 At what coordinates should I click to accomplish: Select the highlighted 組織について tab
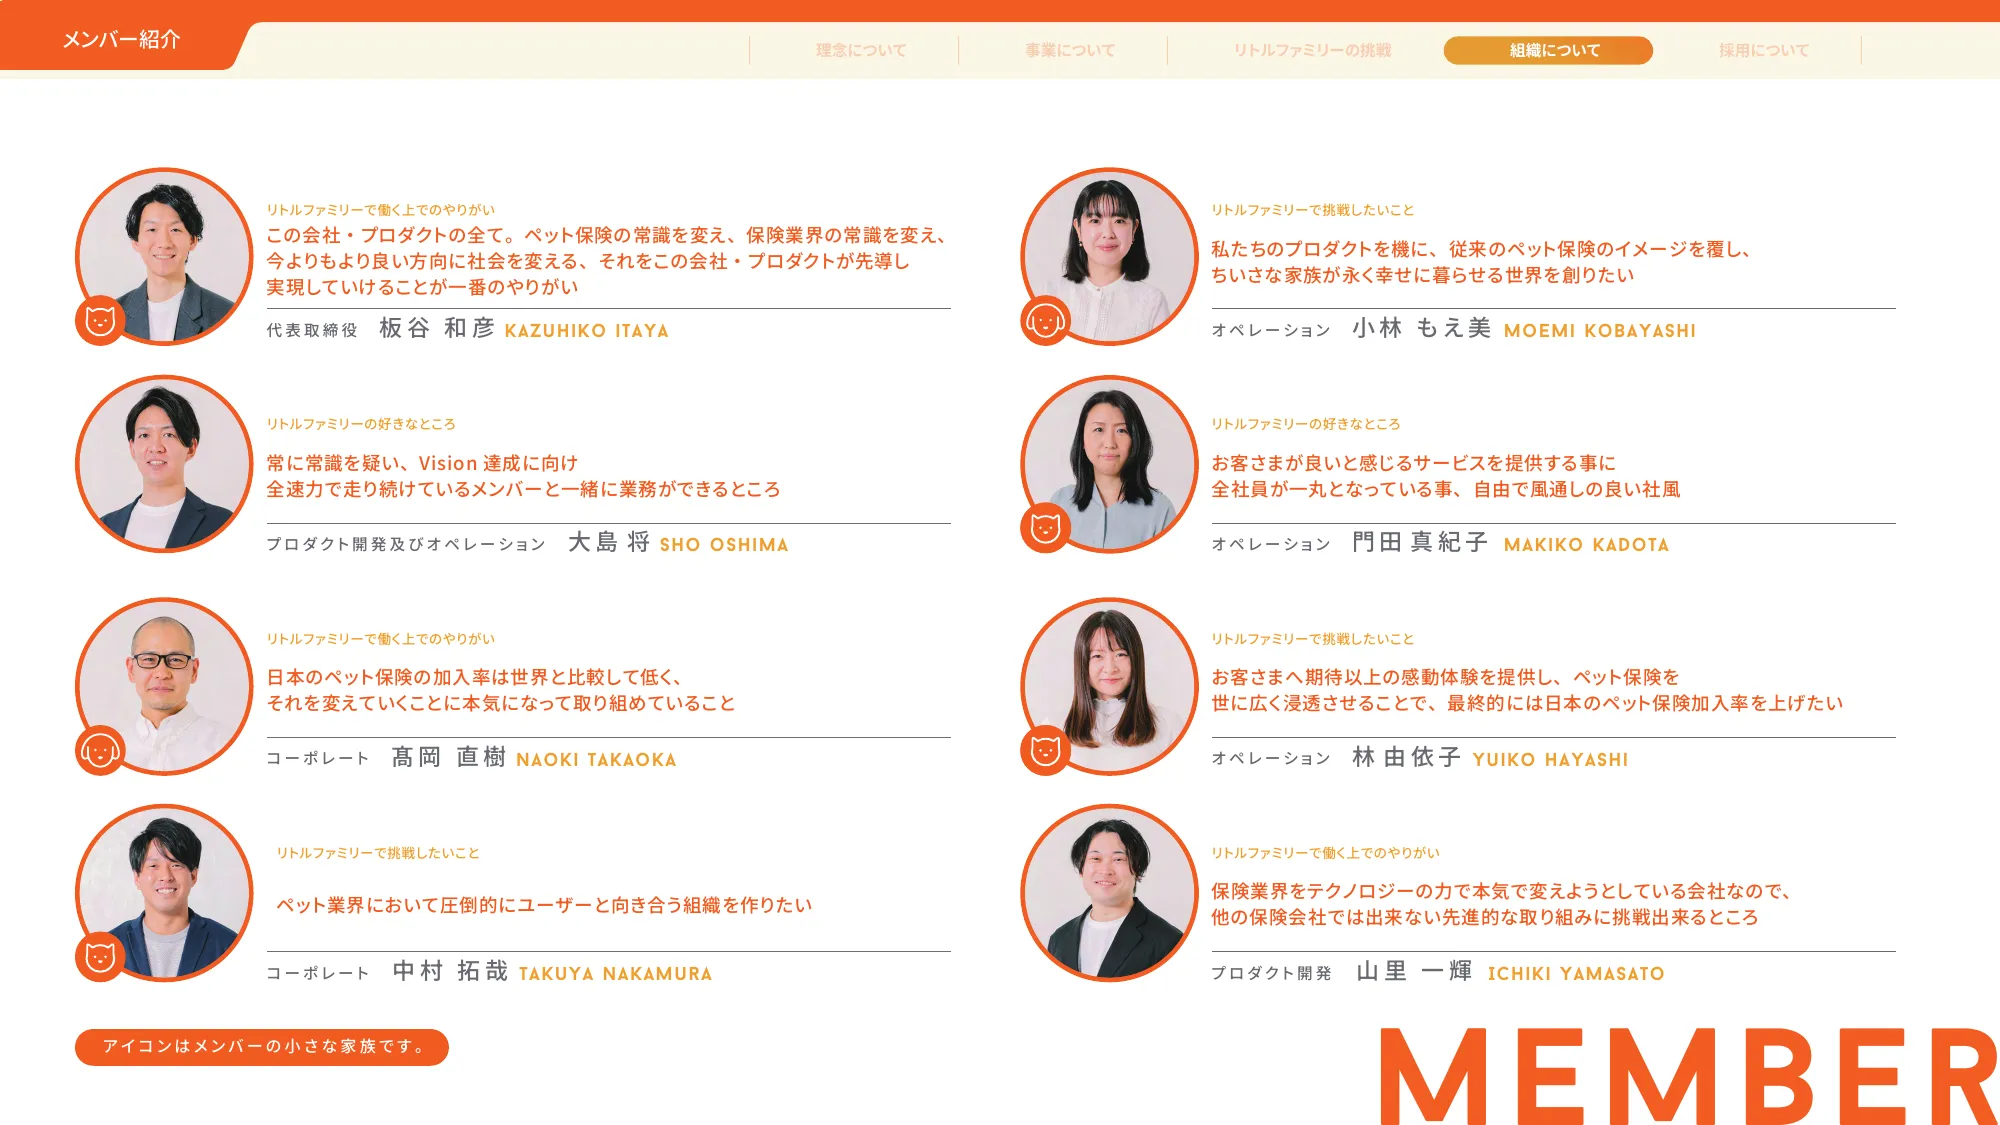tap(1548, 50)
